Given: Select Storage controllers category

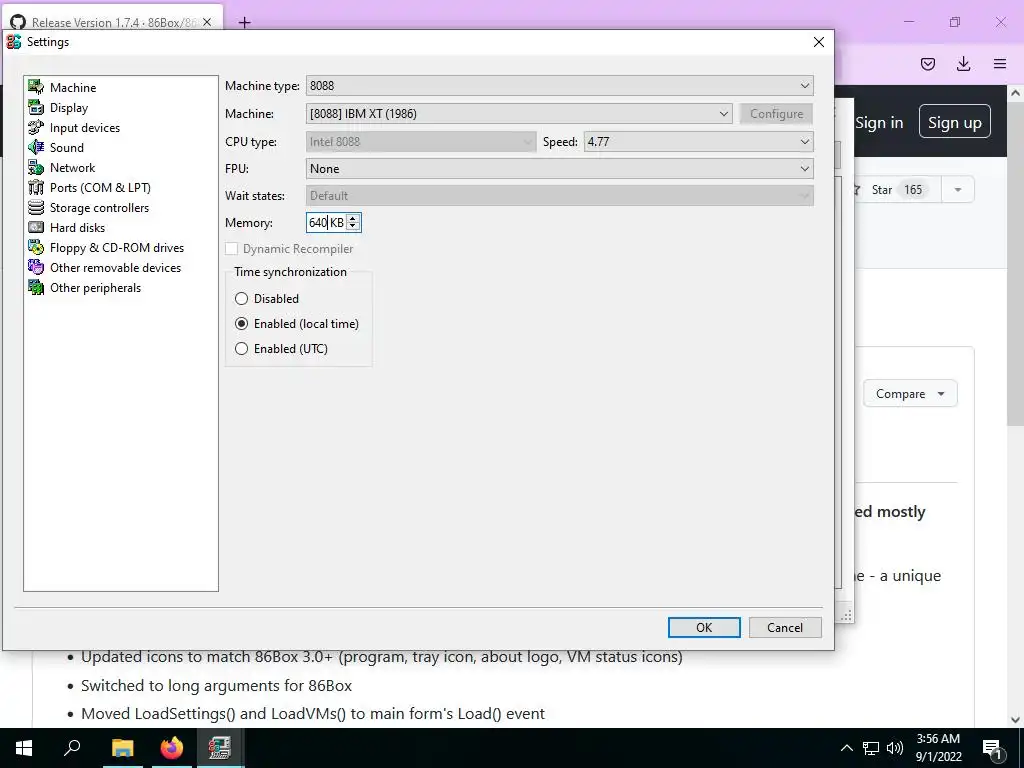Looking at the screenshot, I should tap(99, 208).
